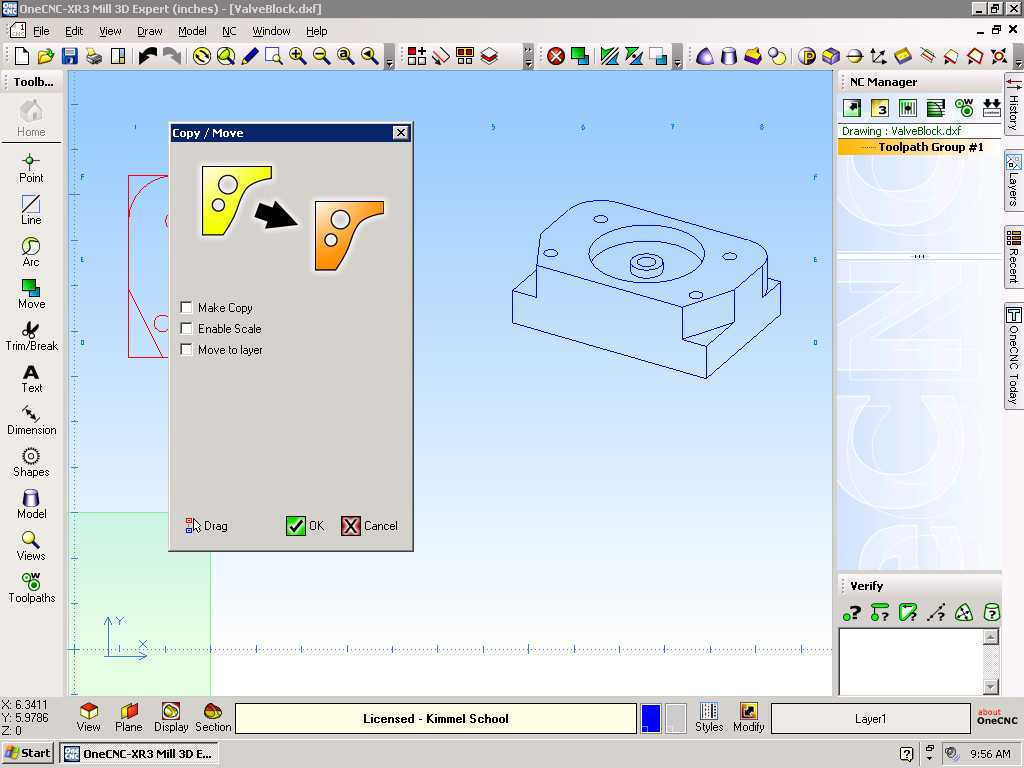1024x768 pixels.
Task: Select the Arc tool in the toolbox
Action: tap(31, 252)
